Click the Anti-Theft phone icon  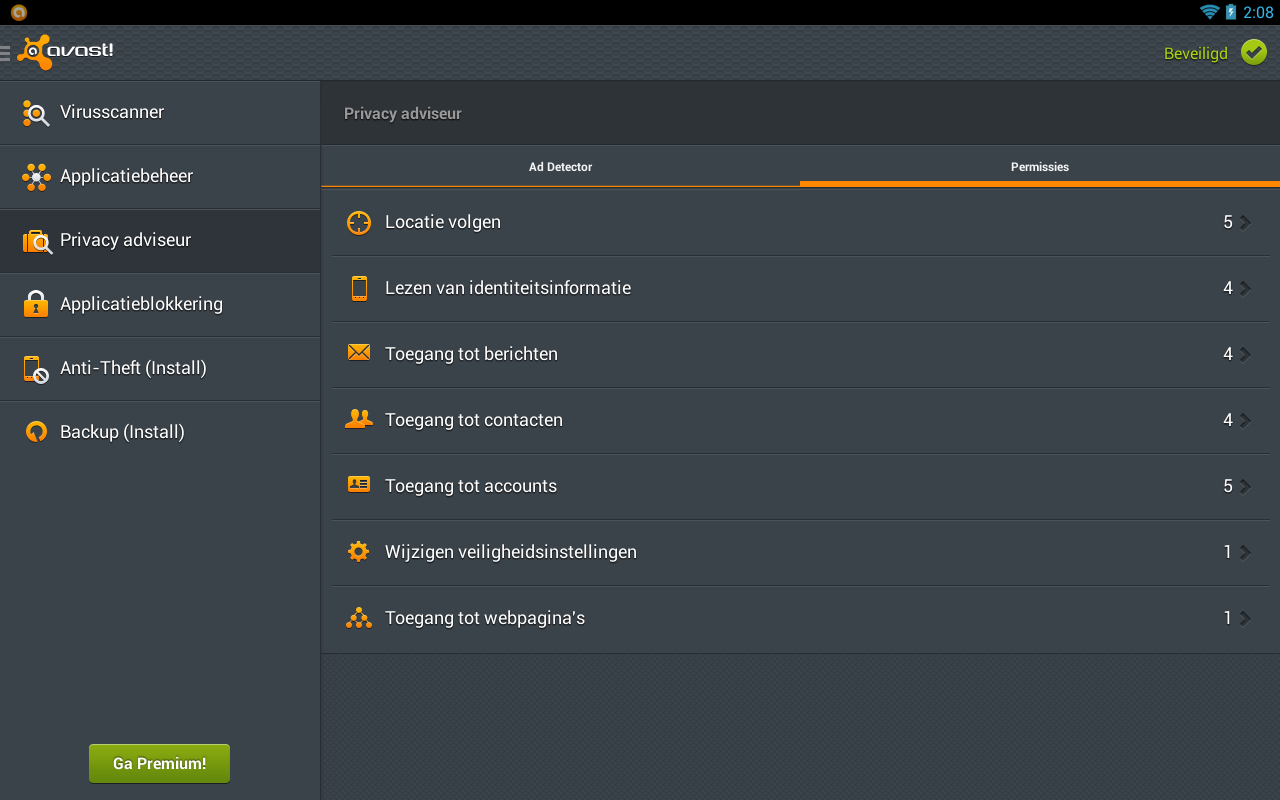click(x=36, y=369)
